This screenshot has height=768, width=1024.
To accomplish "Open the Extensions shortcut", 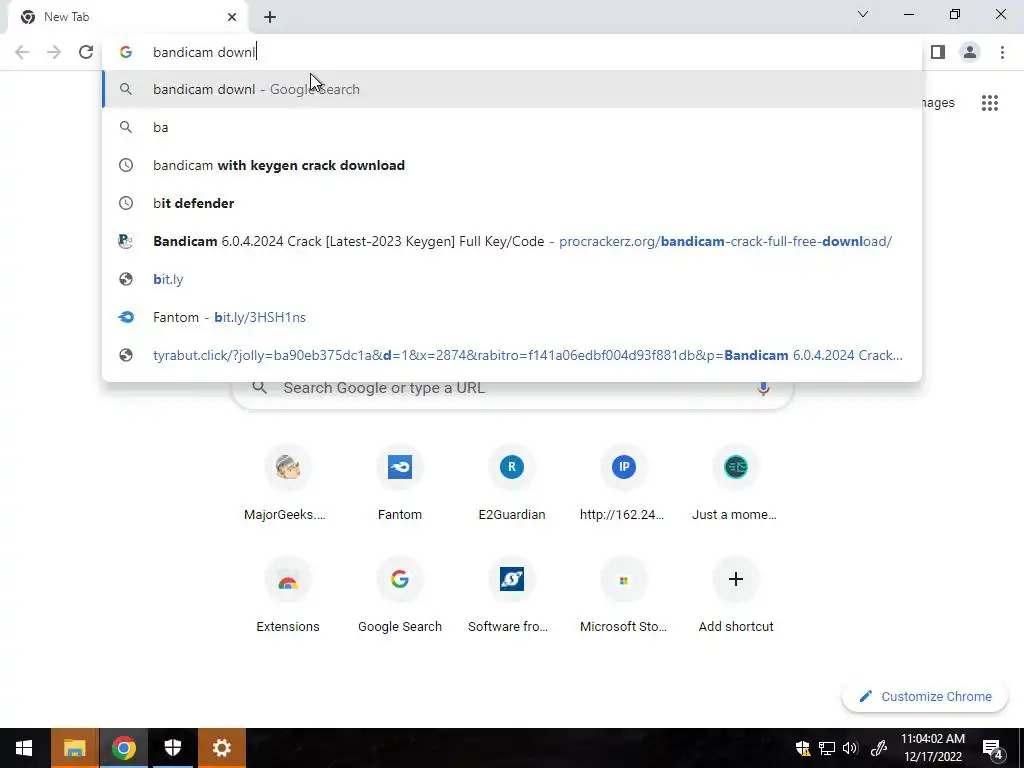I will (287, 596).
